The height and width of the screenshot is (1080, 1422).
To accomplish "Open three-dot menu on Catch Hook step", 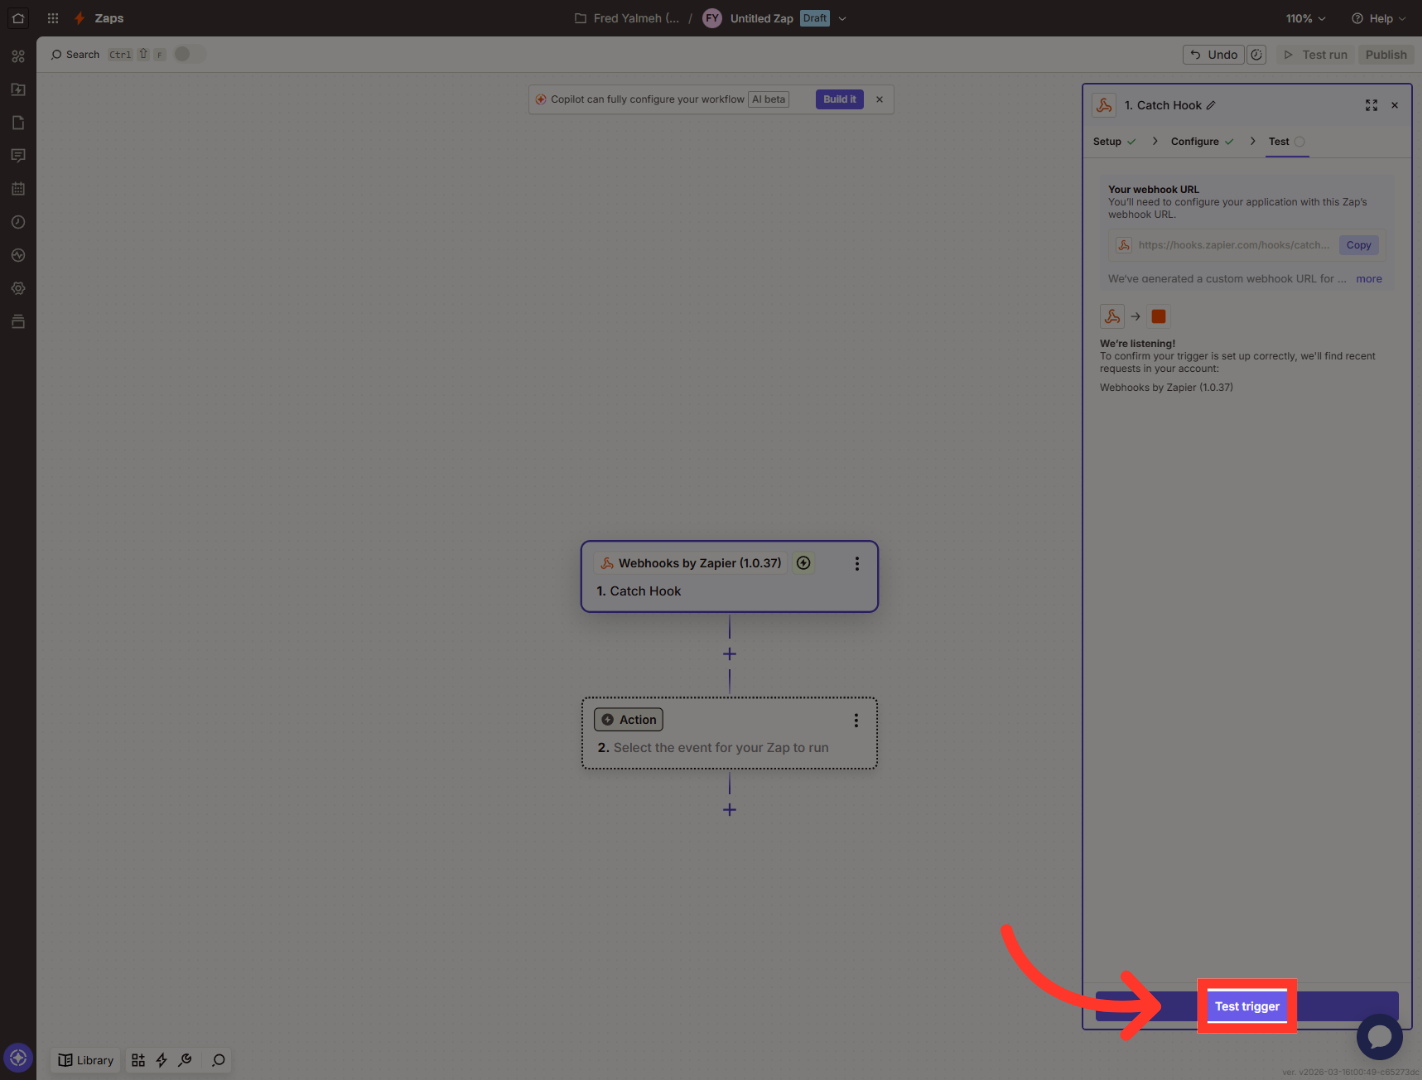I will [857, 564].
